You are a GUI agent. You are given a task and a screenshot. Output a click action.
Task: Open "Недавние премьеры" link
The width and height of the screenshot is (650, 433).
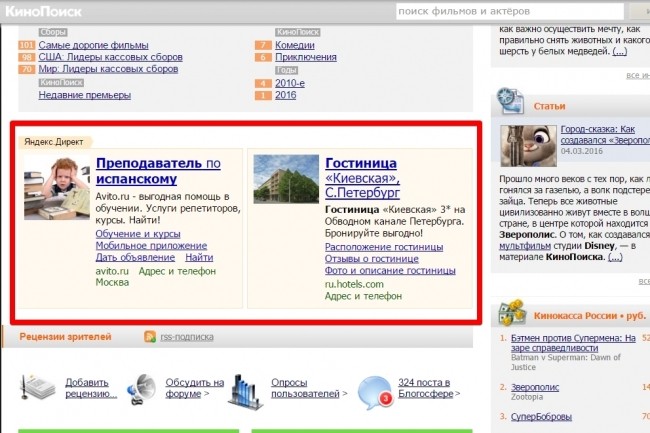(85, 95)
